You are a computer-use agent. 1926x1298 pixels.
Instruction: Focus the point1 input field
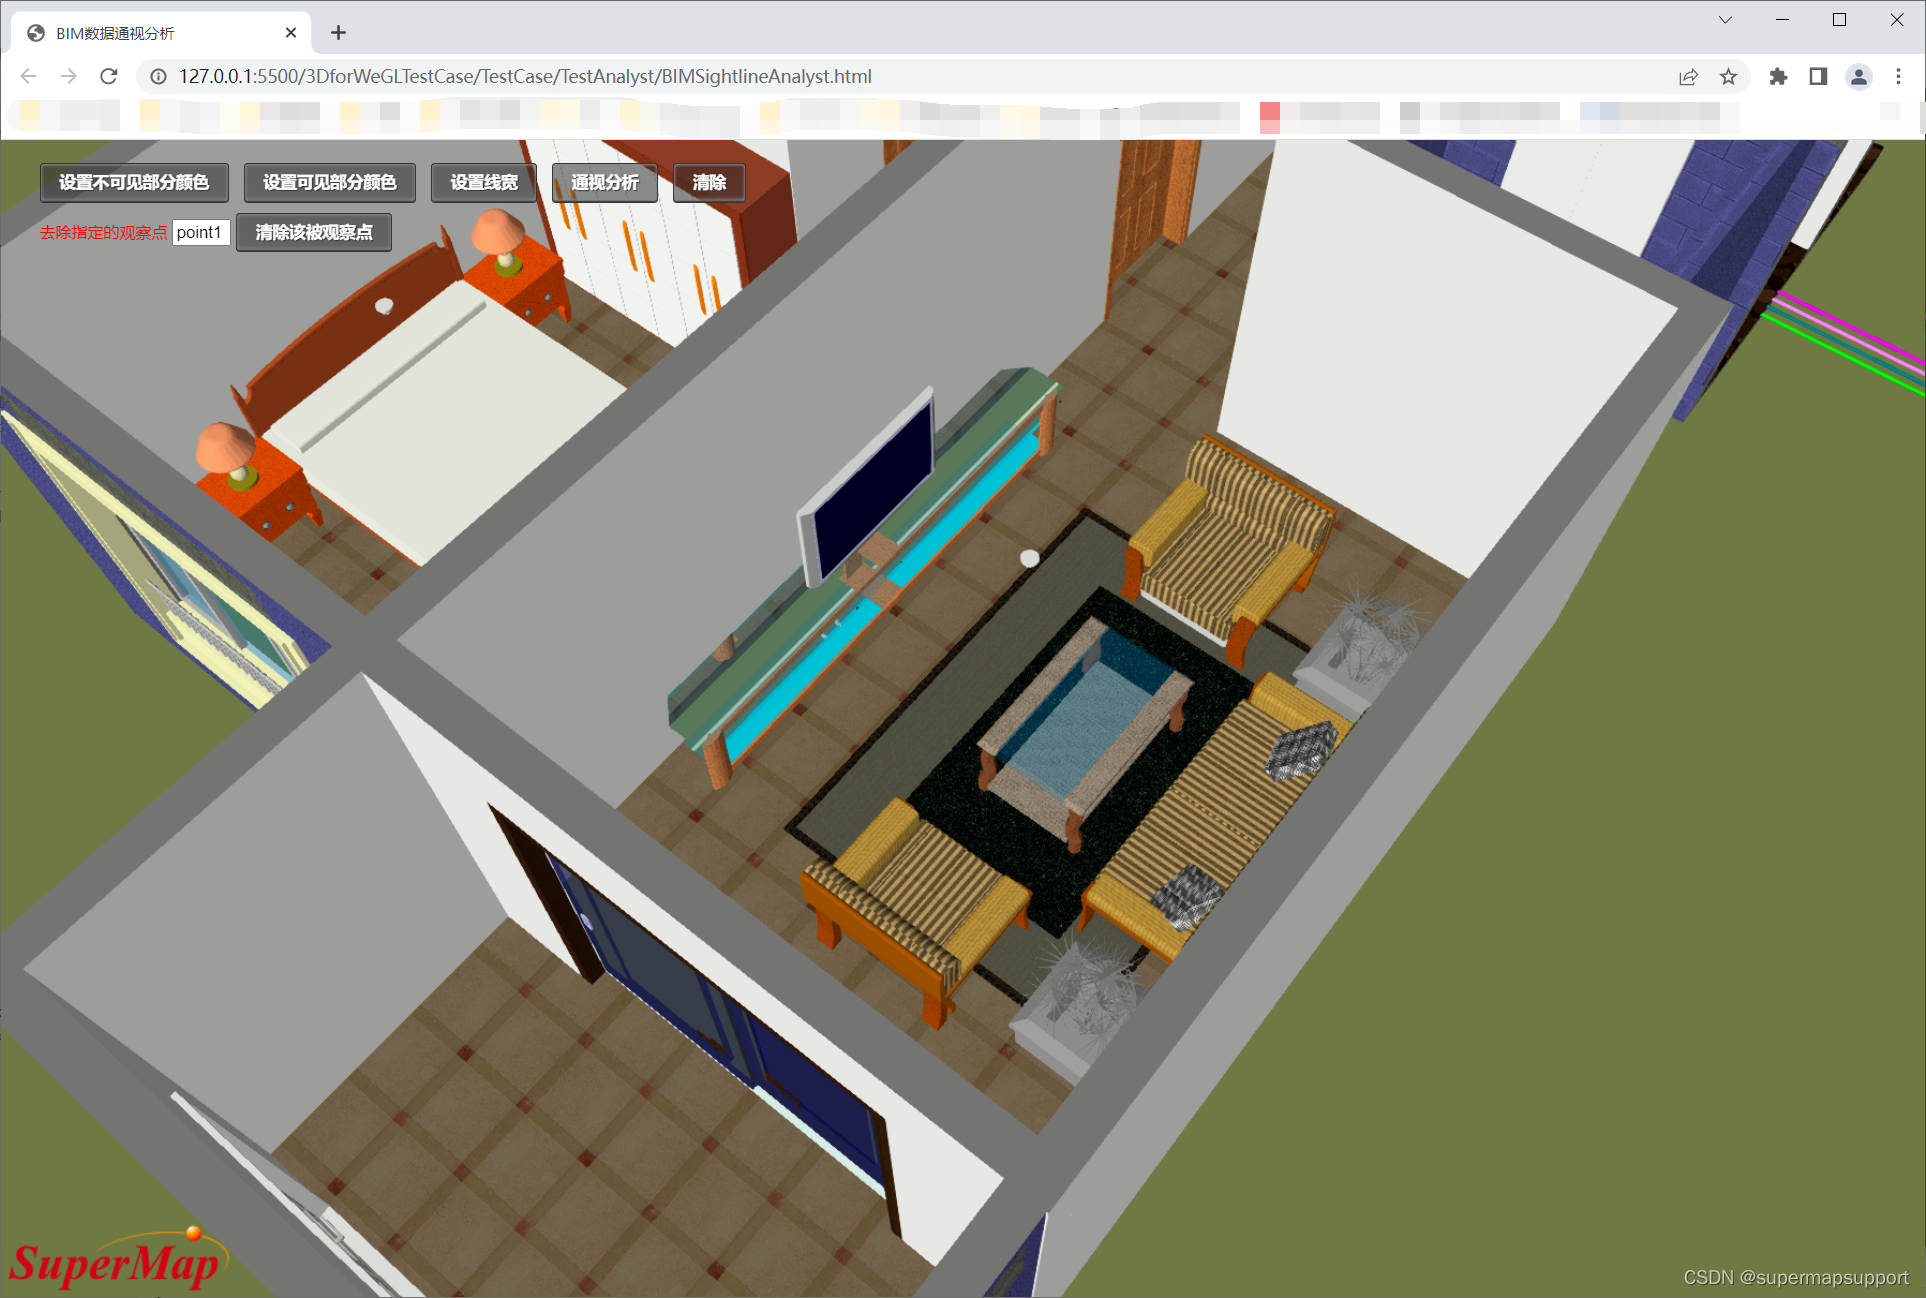pyautogui.click(x=202, y=233)
